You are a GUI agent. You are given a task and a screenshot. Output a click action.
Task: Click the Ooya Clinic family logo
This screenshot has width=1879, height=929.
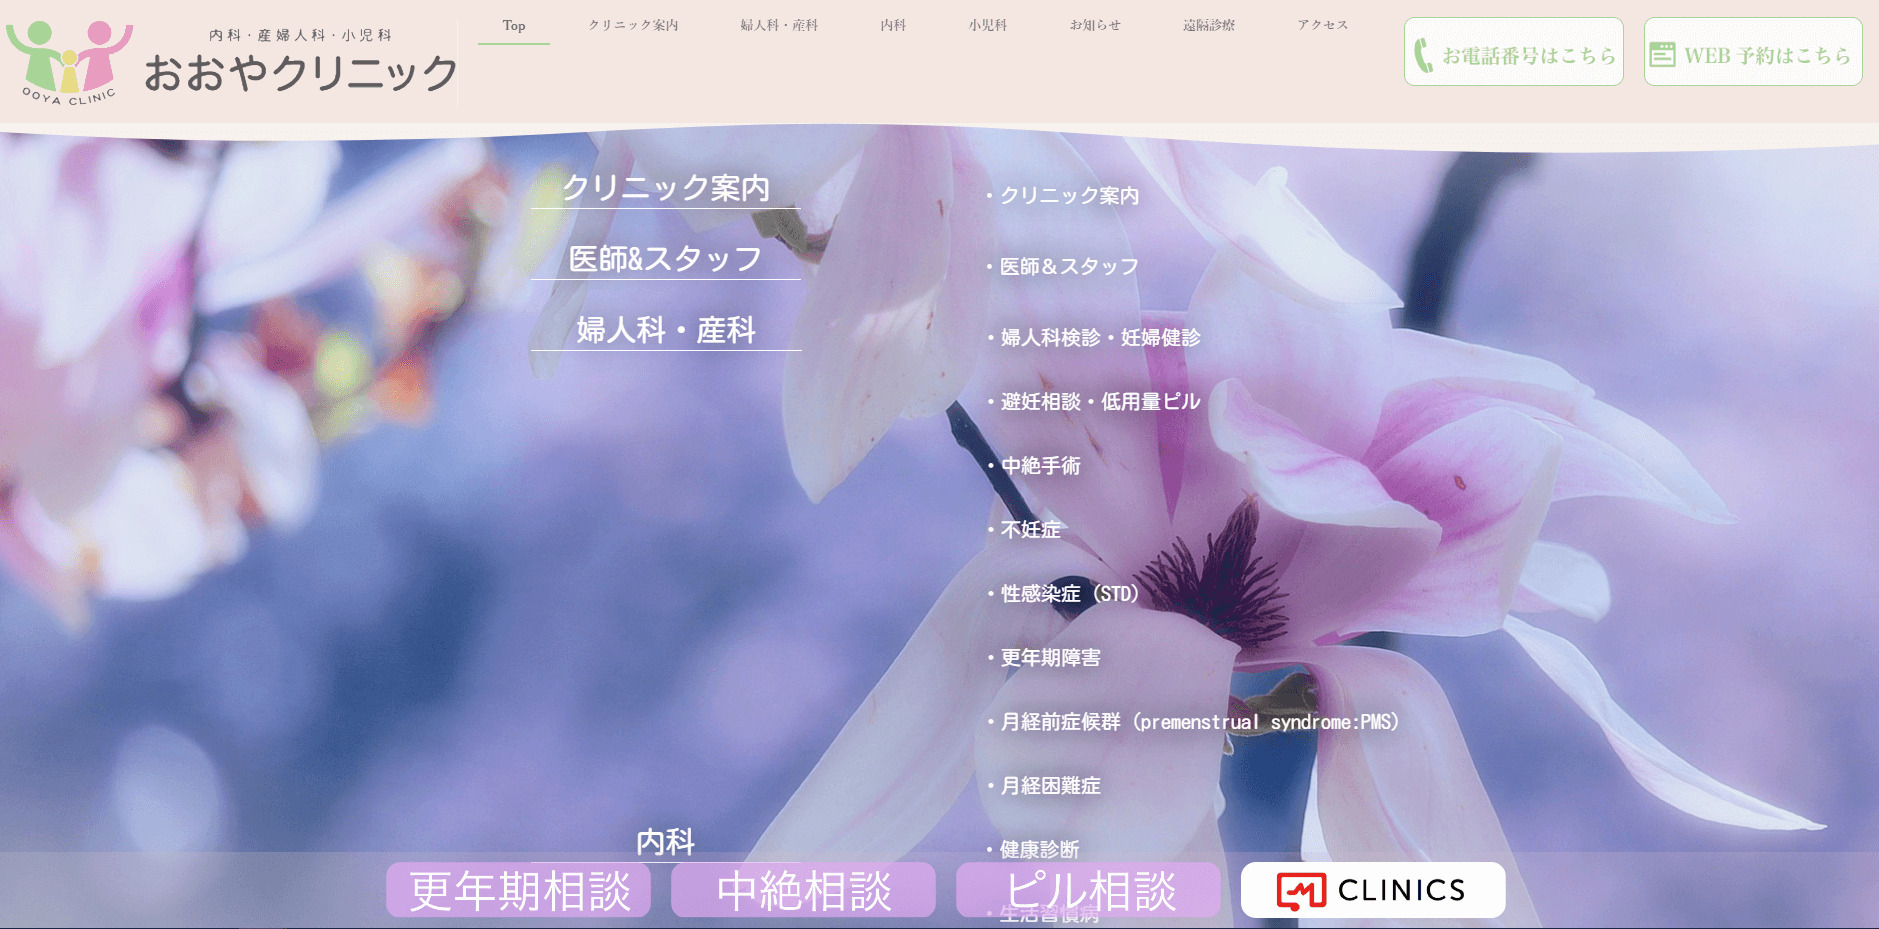pyautogui.click(x=68, y=60)
